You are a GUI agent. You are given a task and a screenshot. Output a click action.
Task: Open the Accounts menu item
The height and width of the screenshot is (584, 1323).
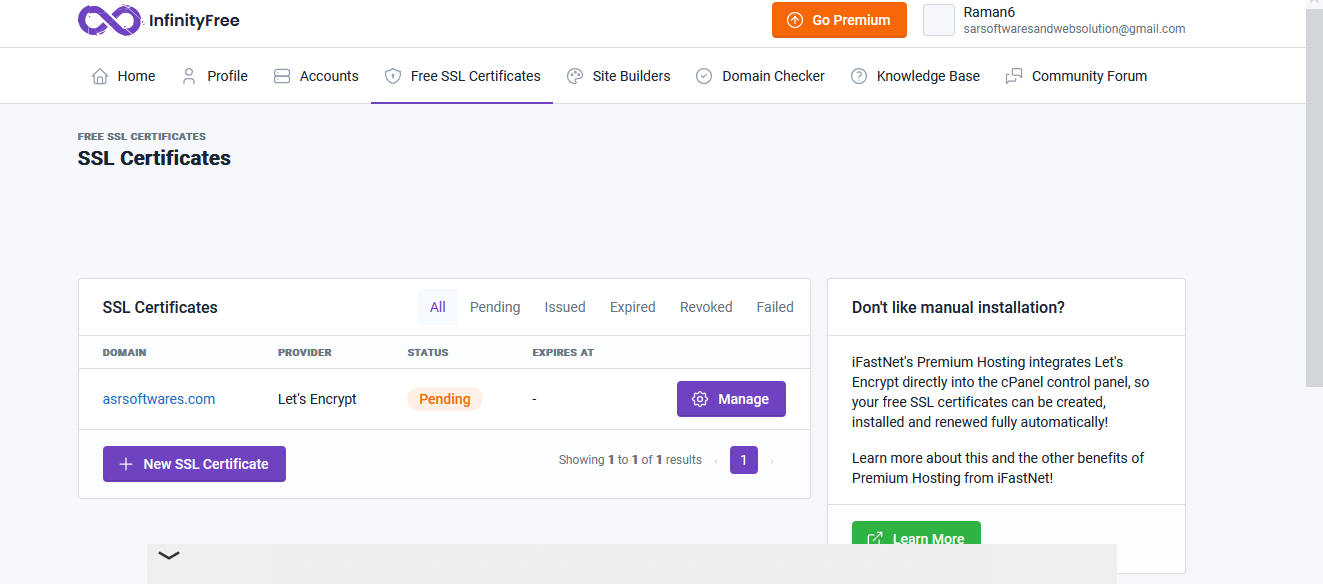[x=316, y=76]
